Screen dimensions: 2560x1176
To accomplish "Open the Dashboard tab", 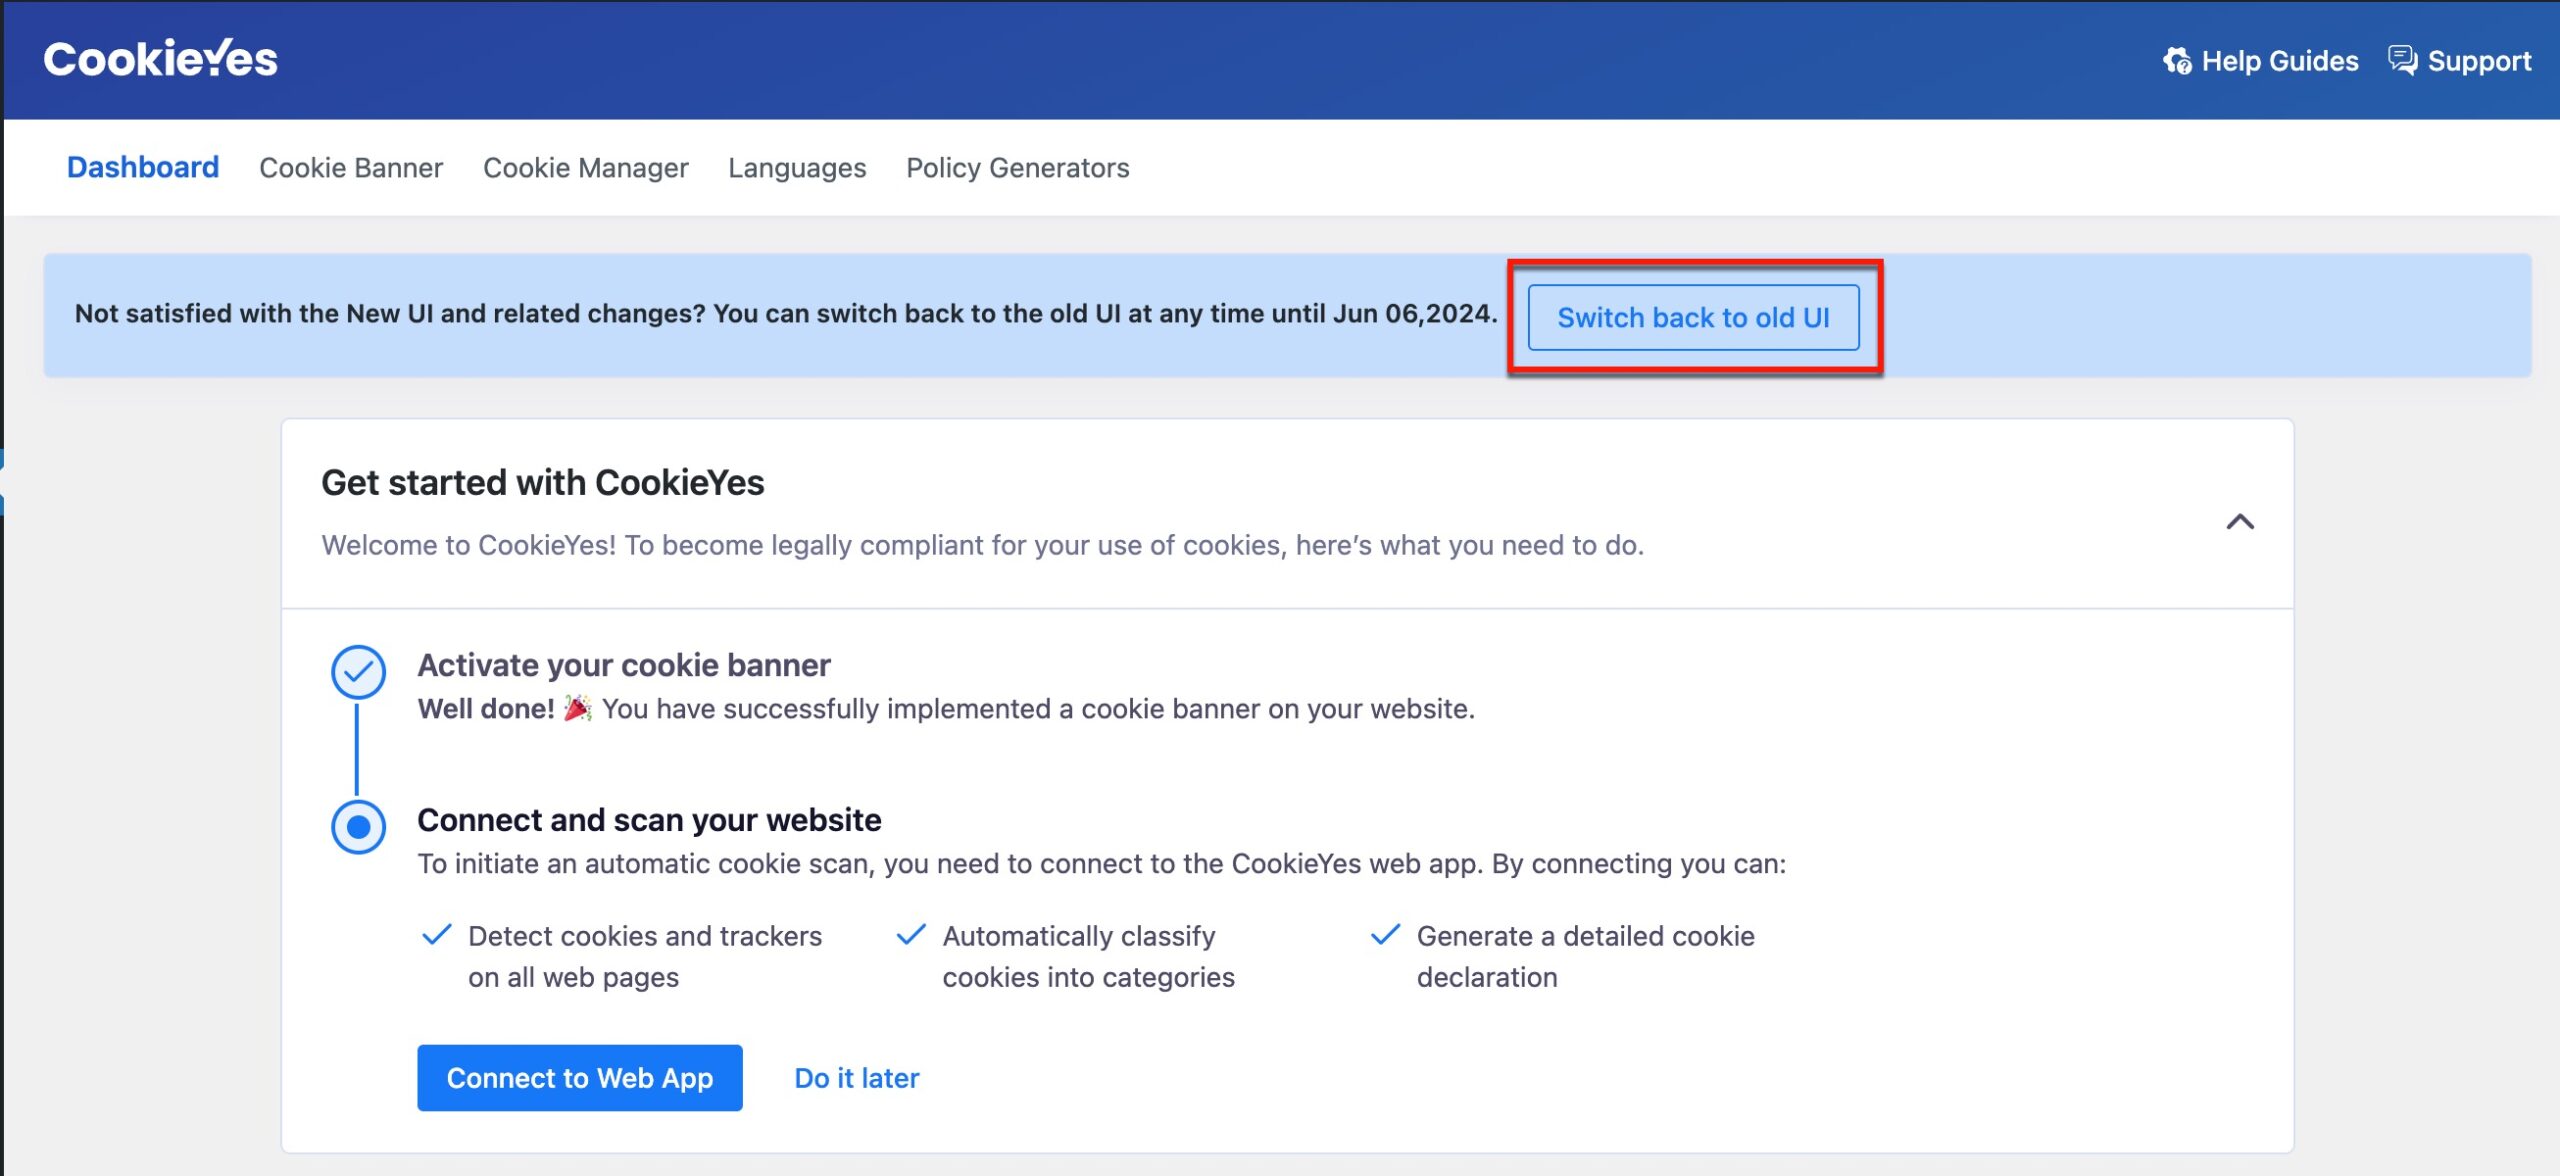I will point(143,167).
